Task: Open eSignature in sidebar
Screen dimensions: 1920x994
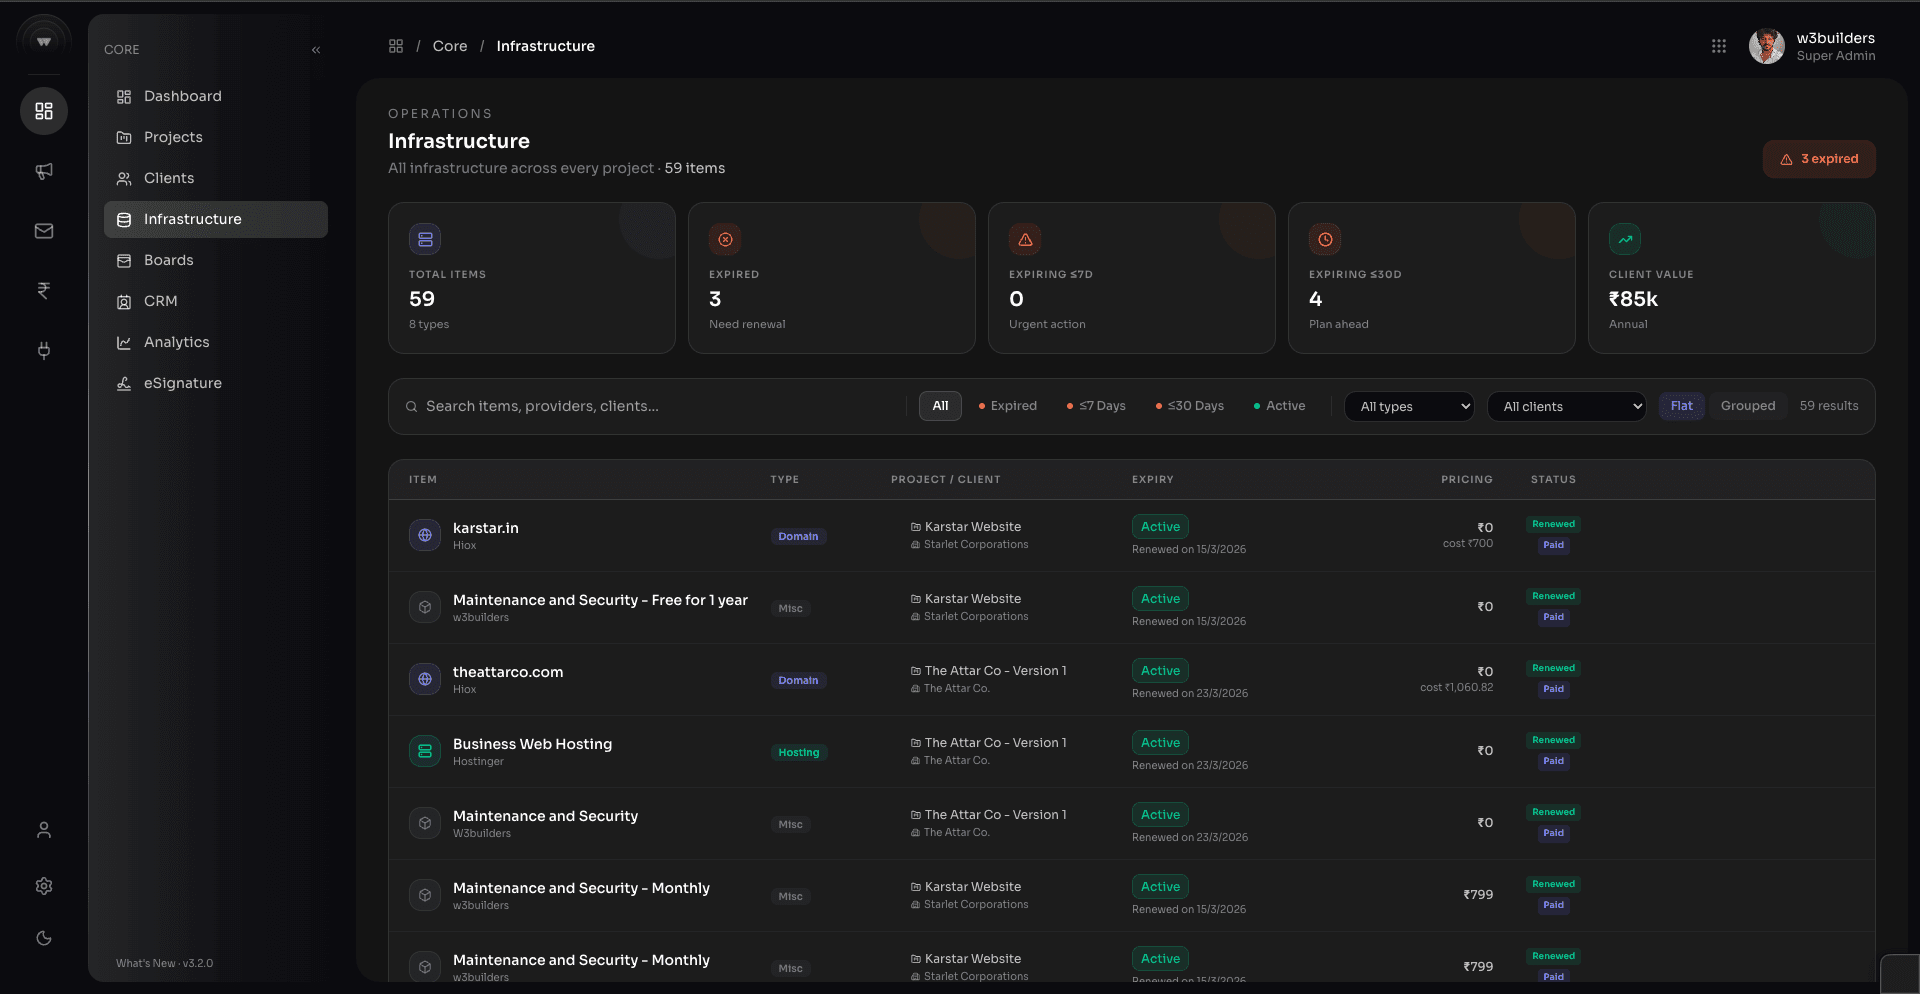Action: pos(216,383)
